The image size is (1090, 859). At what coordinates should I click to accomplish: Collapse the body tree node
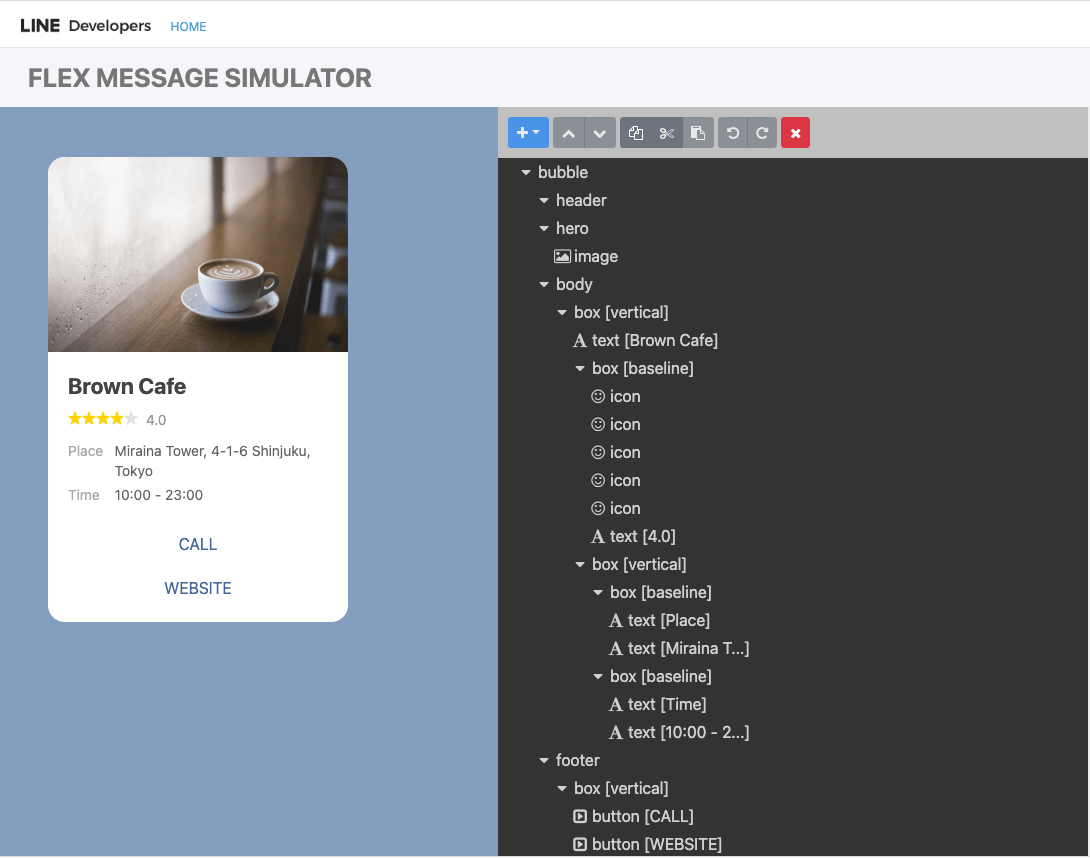click(x=544, y=285)
